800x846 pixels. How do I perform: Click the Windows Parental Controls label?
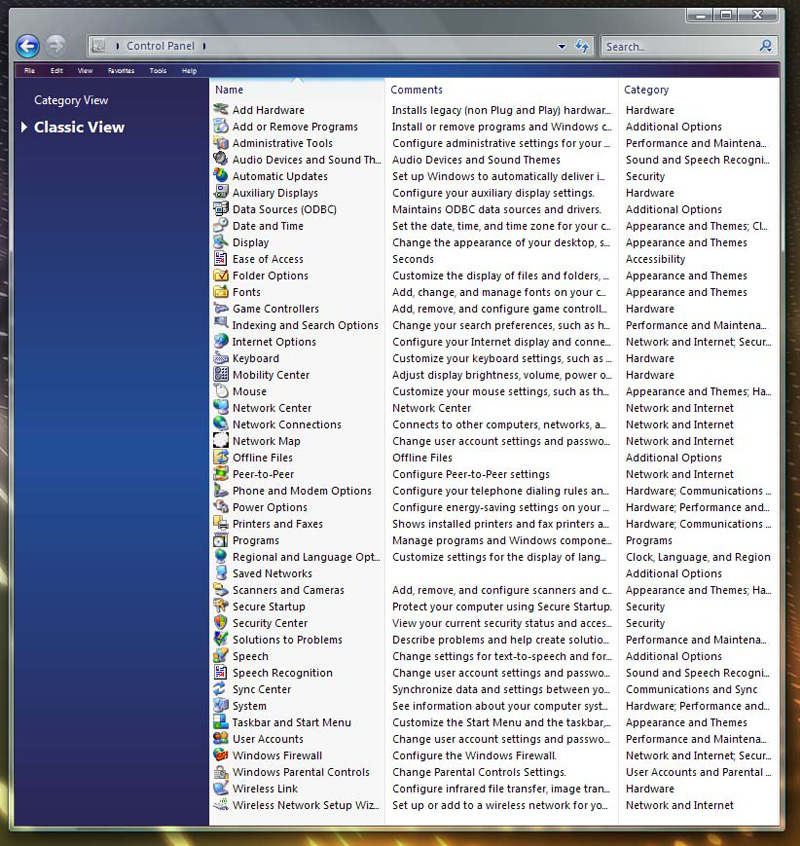[301, 772]
